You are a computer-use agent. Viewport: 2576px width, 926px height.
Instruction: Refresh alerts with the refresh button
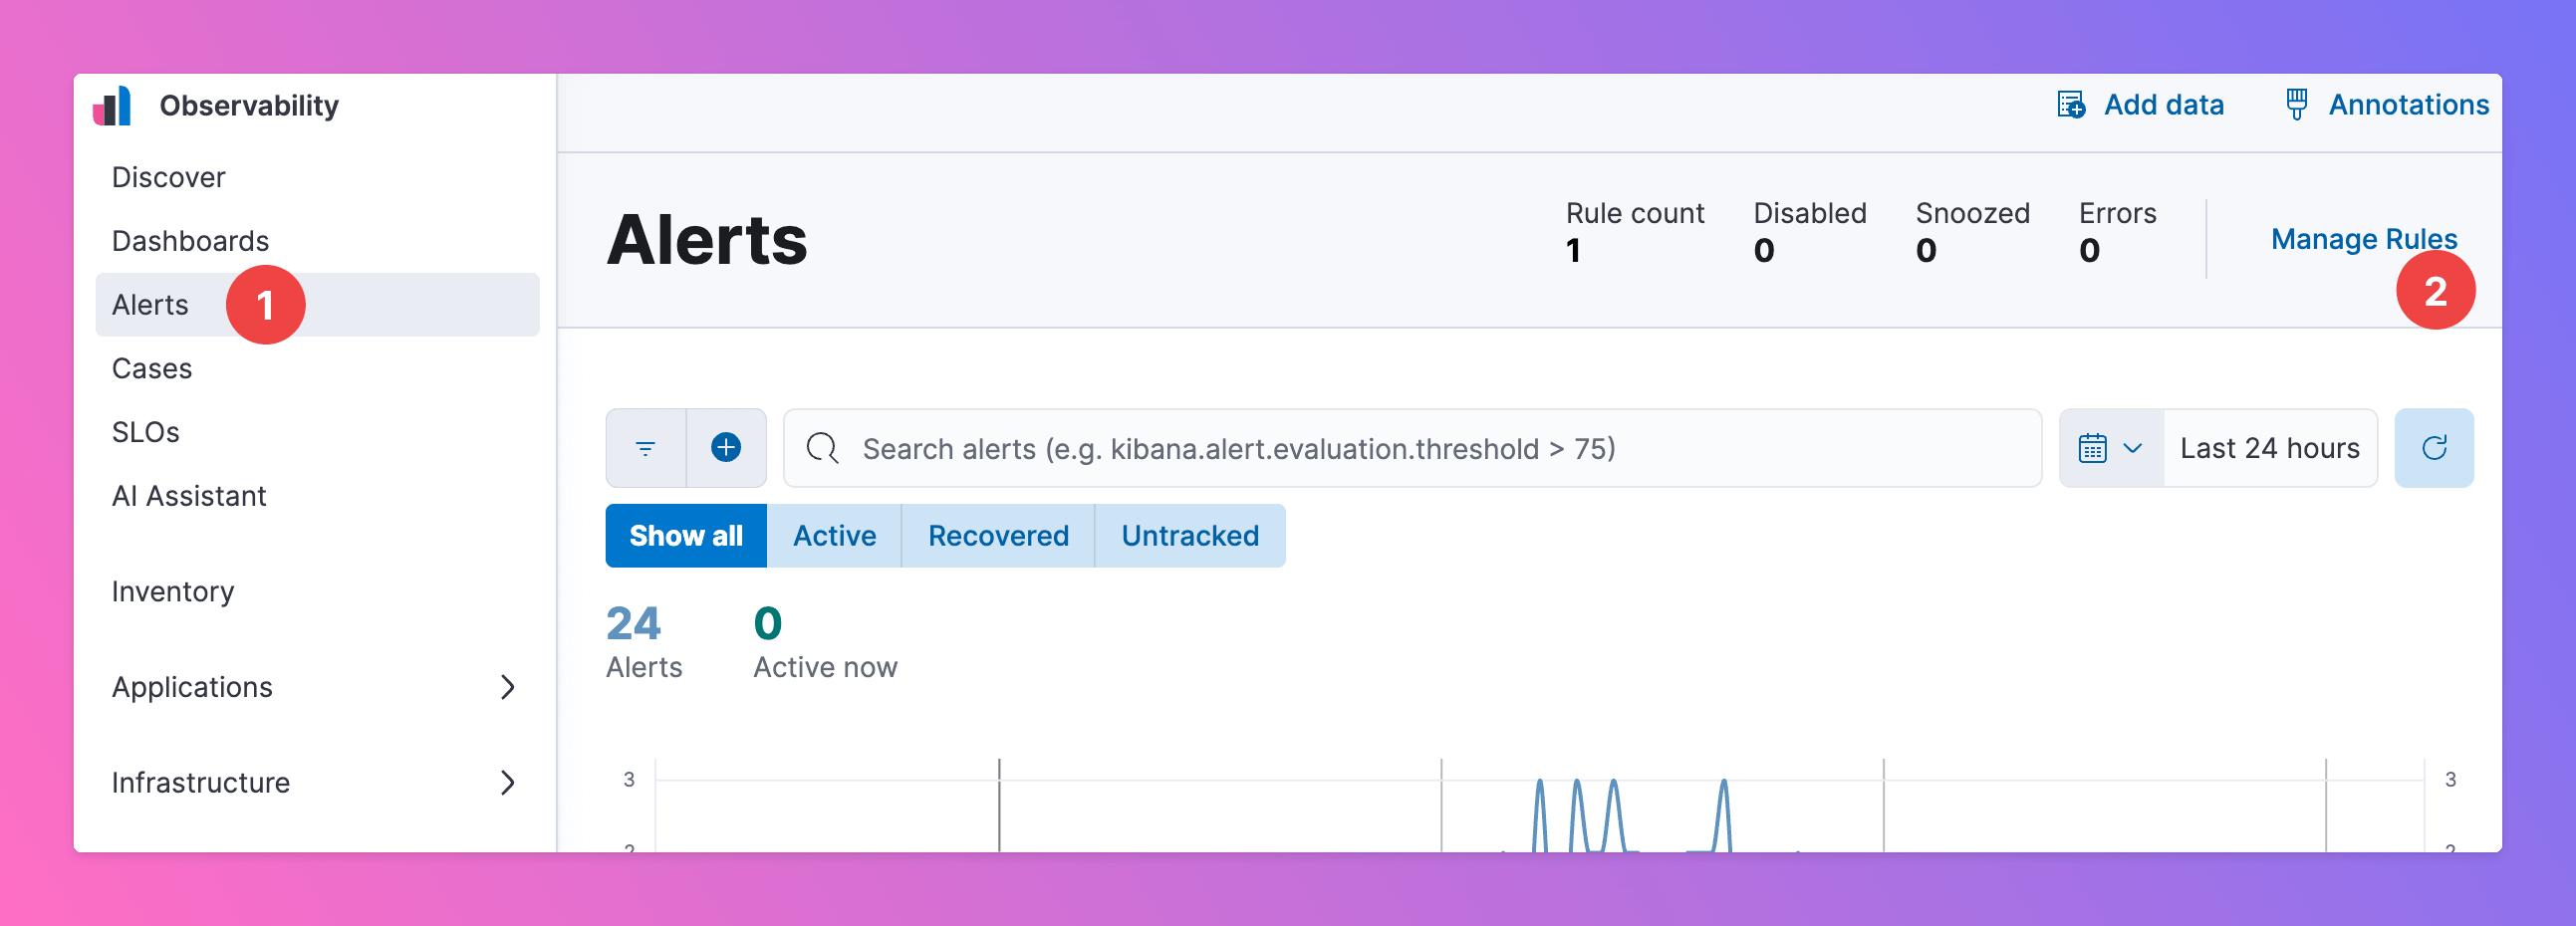pos(2434,448)
